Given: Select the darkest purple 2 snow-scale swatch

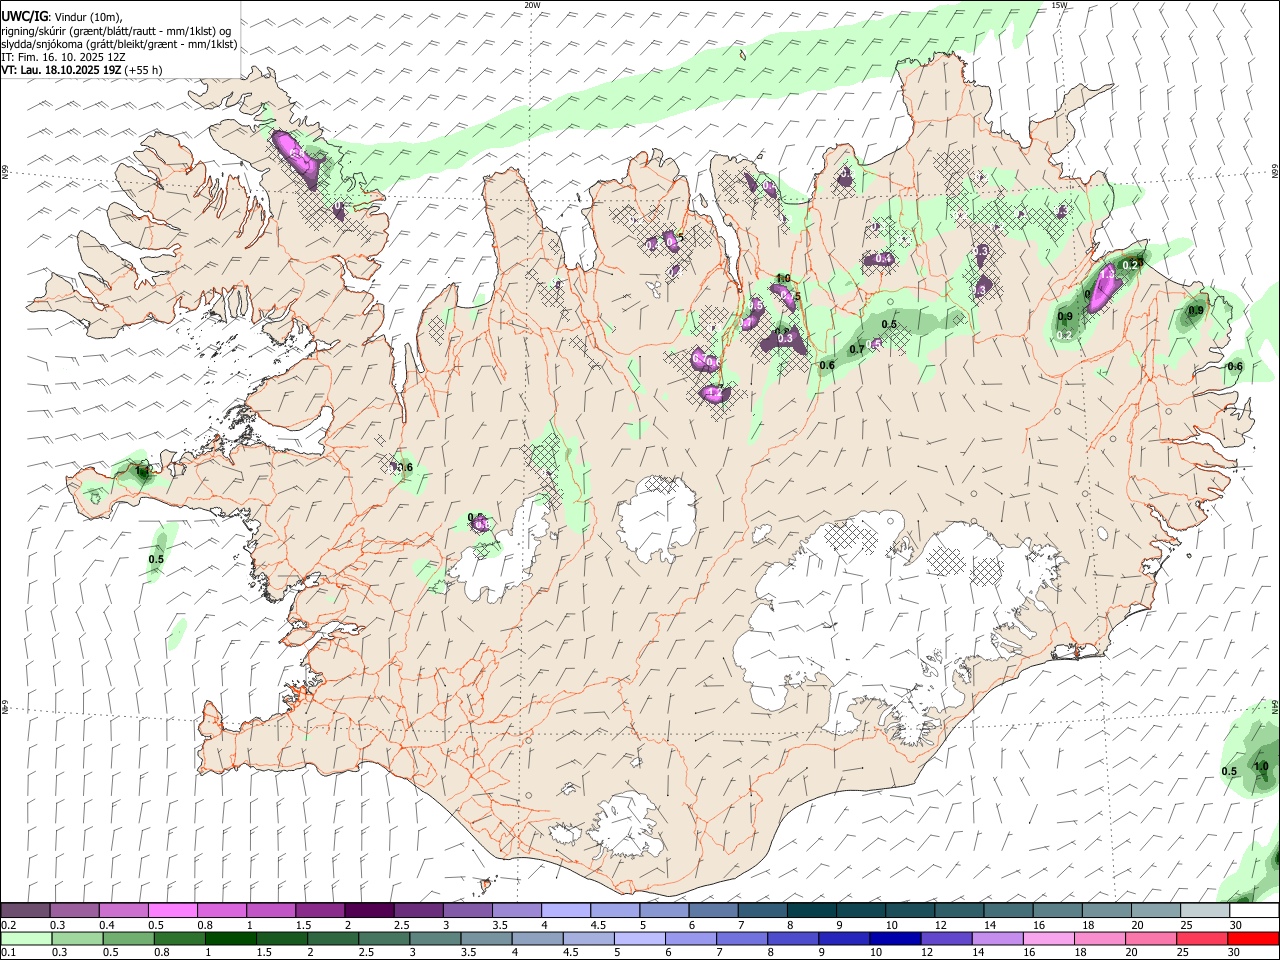Looking at the screenshot, I should pos(368,911).
